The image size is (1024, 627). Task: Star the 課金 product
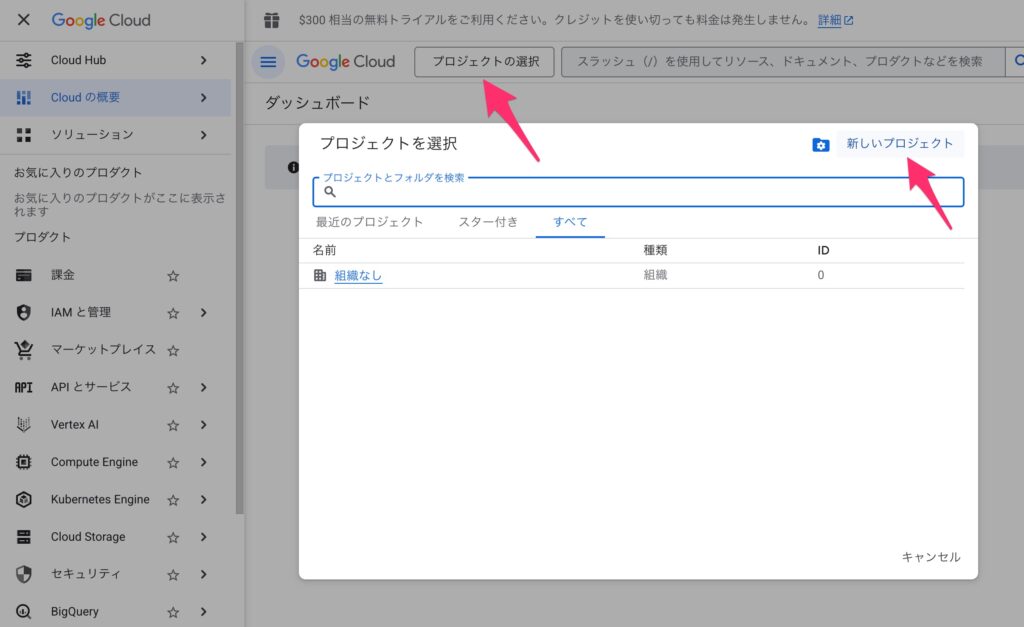pos(173,276)
